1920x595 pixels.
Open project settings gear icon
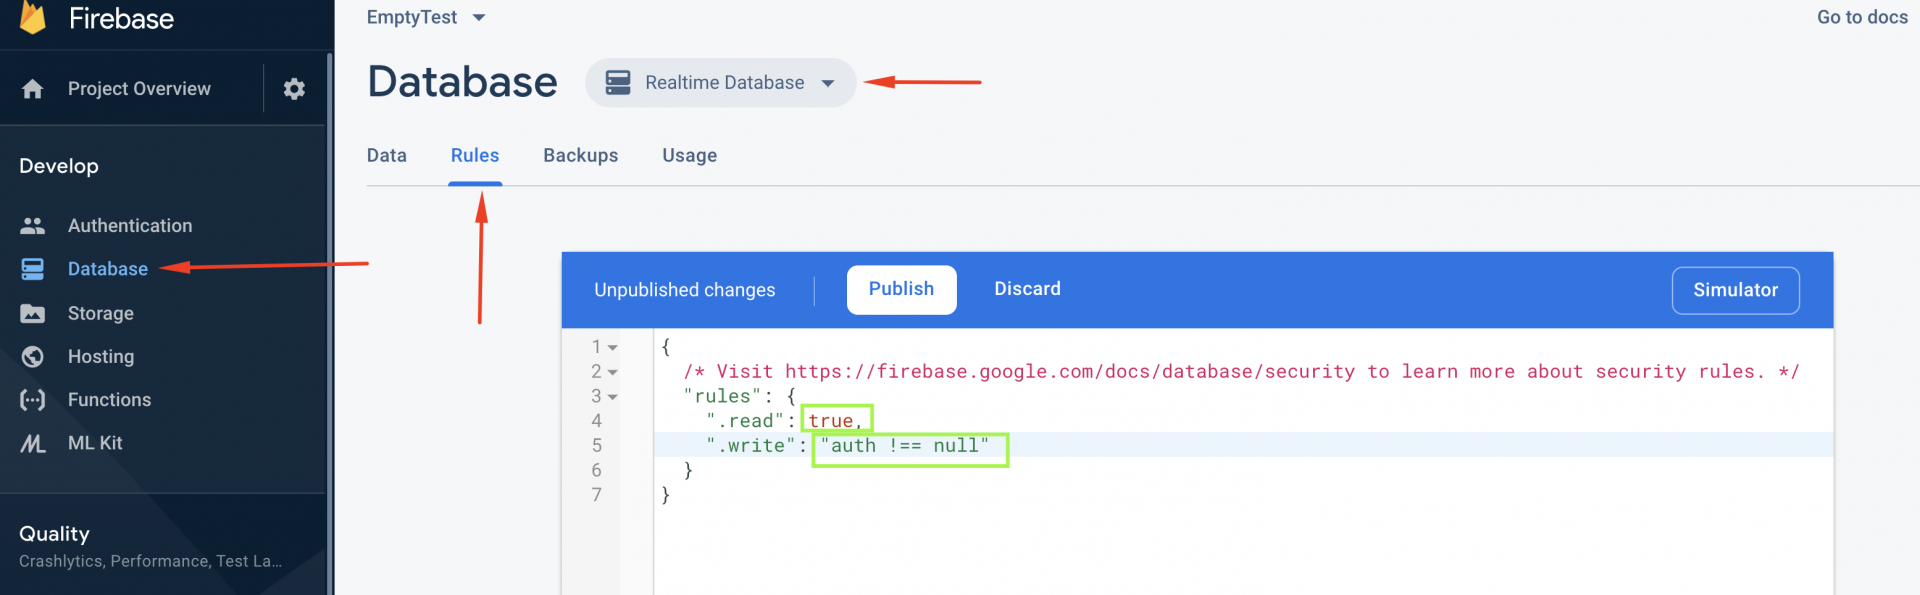point(294,89)
